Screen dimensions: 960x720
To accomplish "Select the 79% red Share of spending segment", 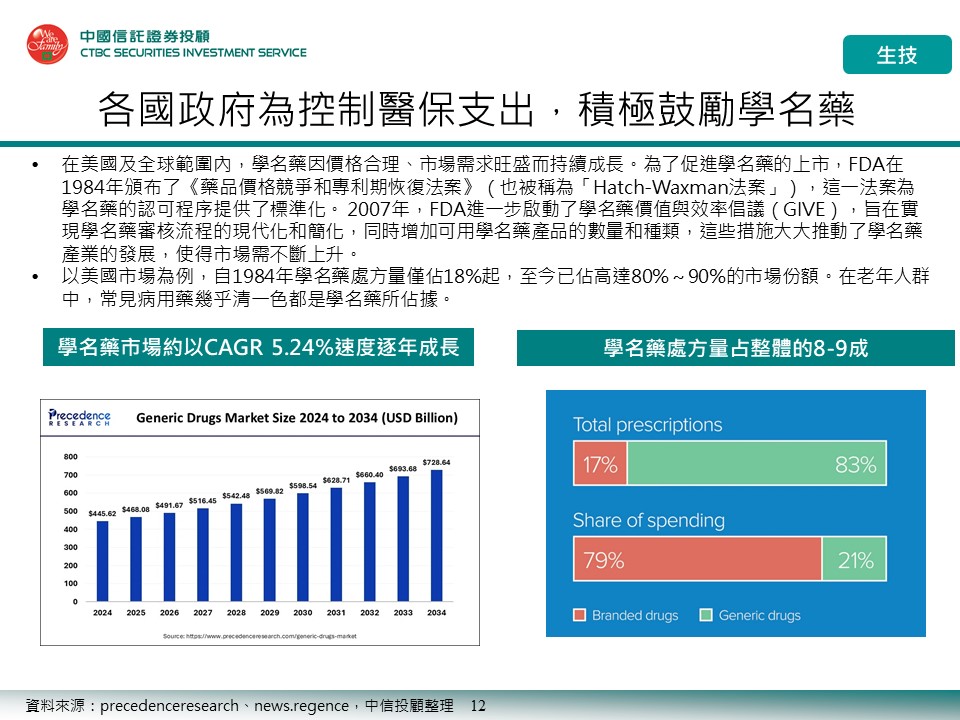I will 696,560.
